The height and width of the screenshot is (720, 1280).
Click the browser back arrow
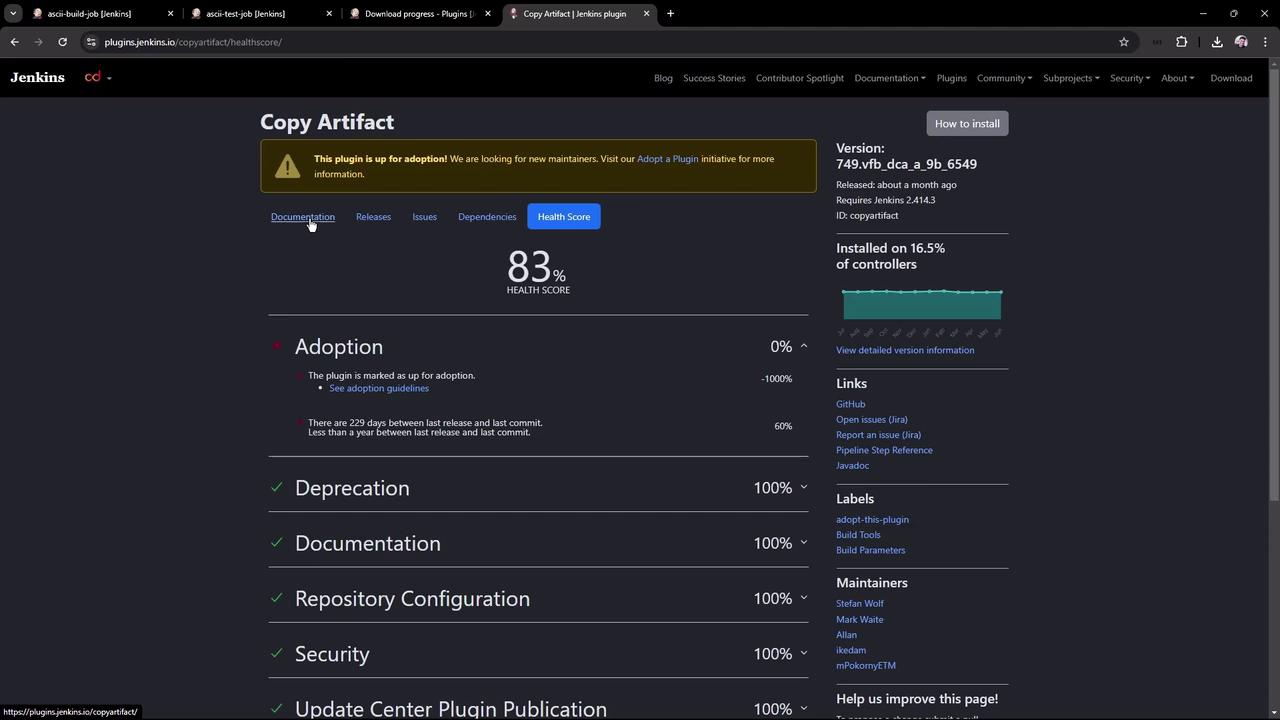[14, 42]
